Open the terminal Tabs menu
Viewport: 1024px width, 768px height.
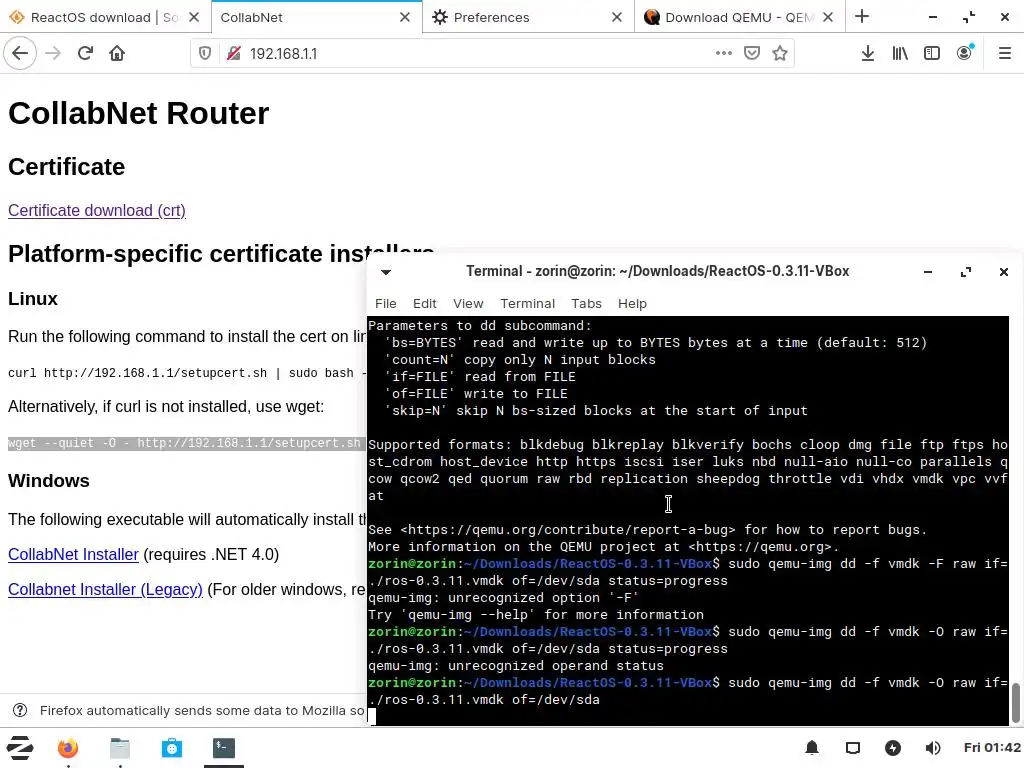pos(586,304)
